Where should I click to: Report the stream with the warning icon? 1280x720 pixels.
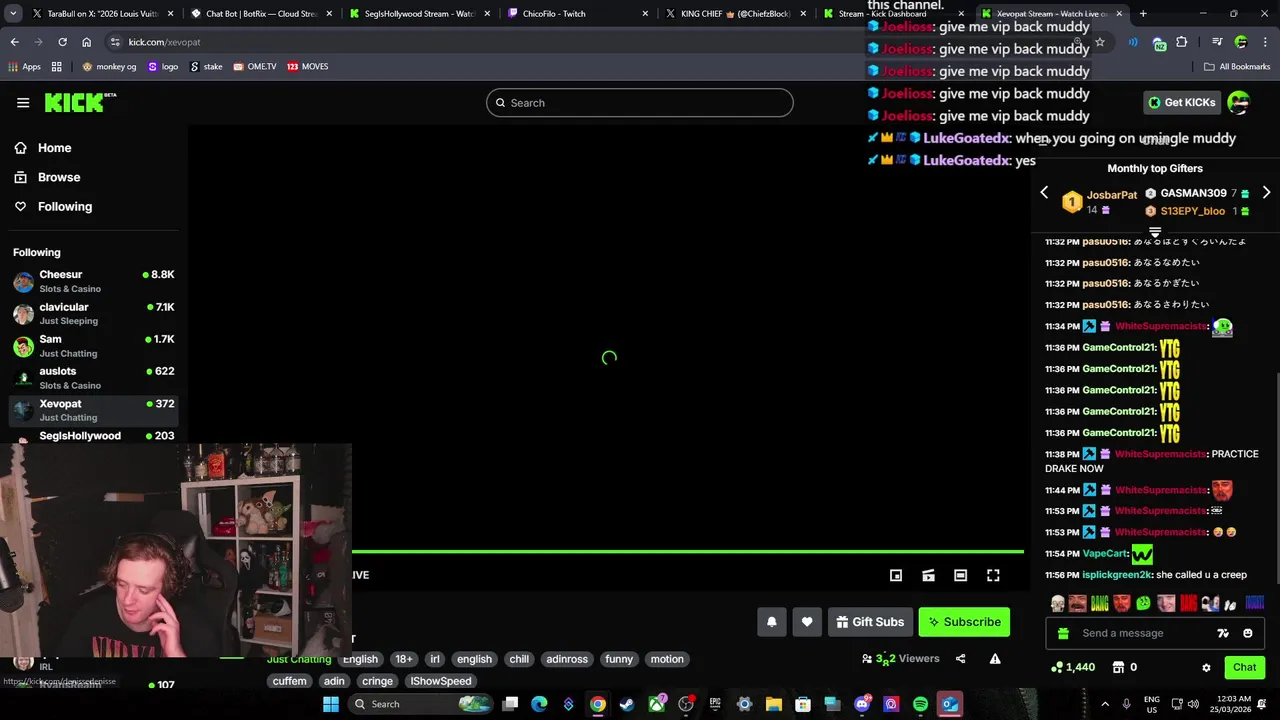[x=995, y=659]
